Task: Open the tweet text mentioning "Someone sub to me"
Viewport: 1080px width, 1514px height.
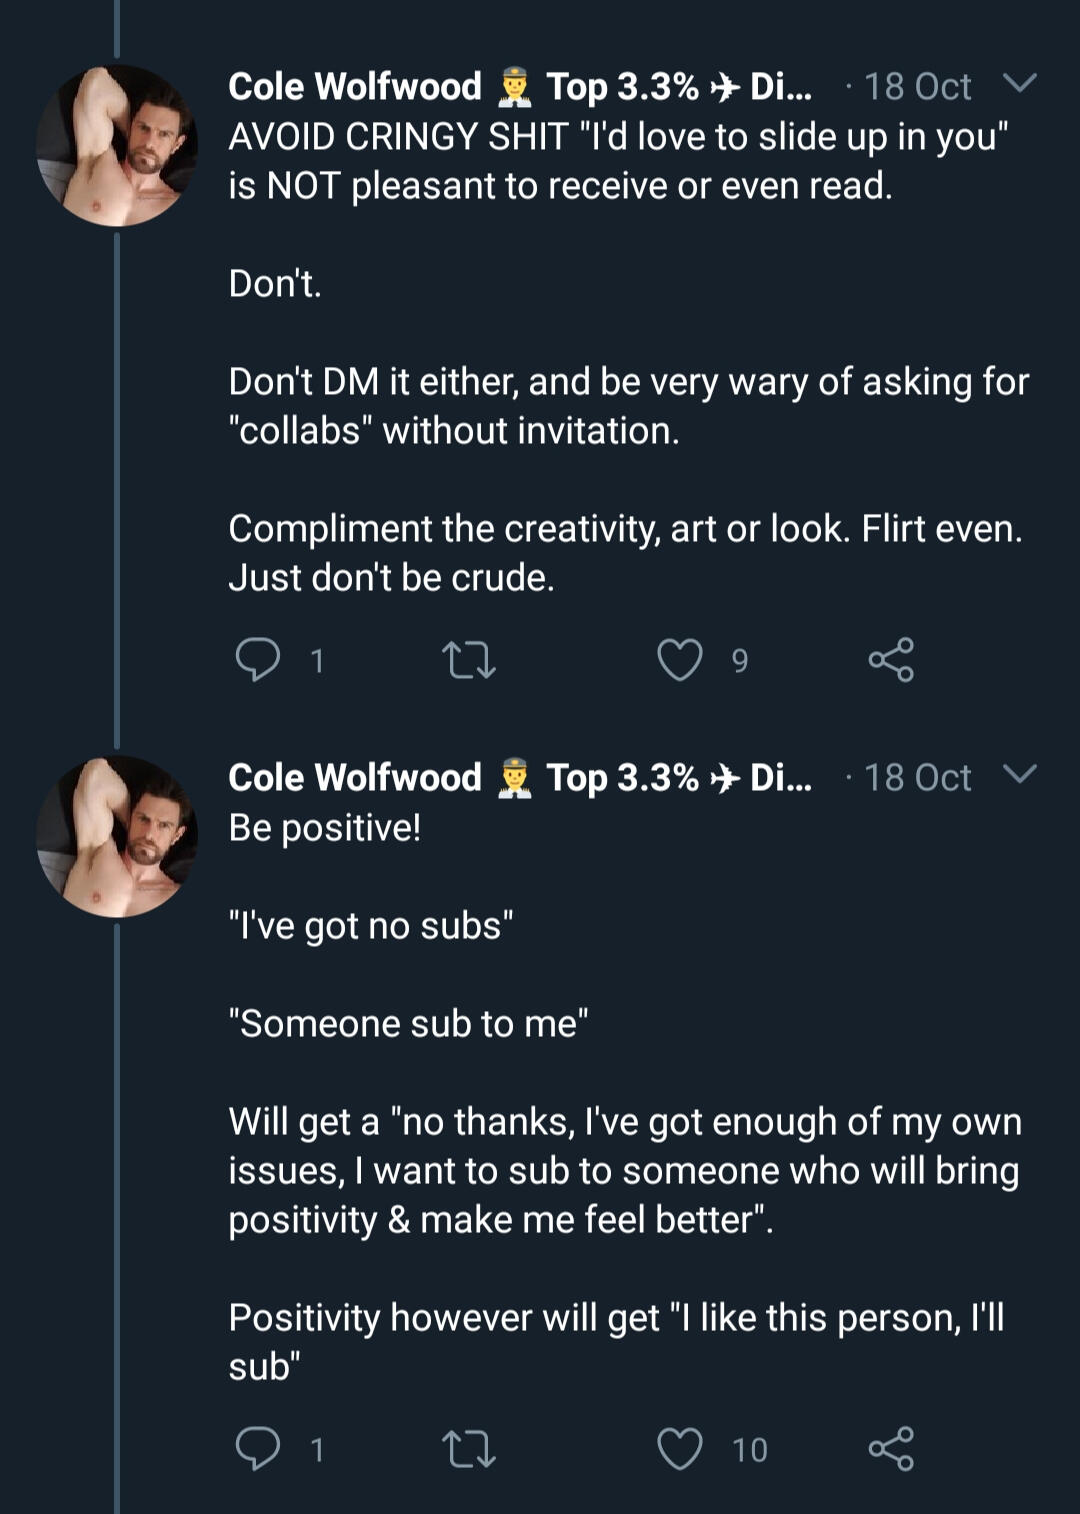Action: tap(408, 1024)
